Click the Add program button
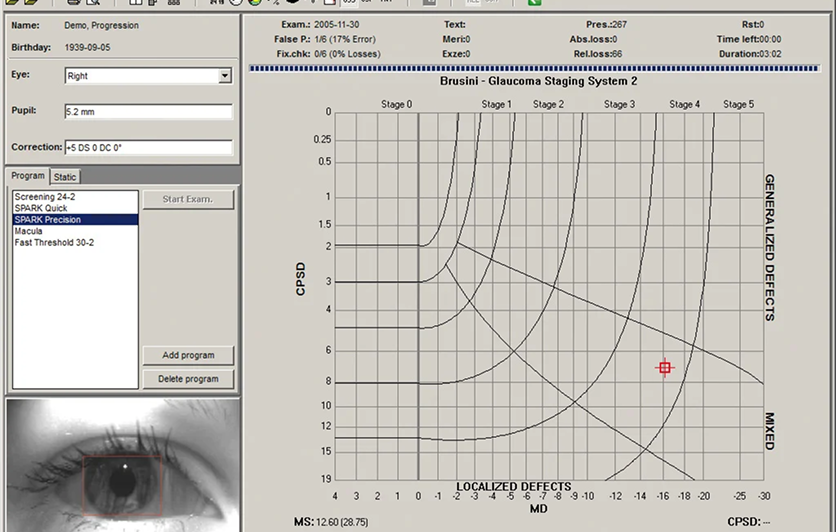 [188, 355]
